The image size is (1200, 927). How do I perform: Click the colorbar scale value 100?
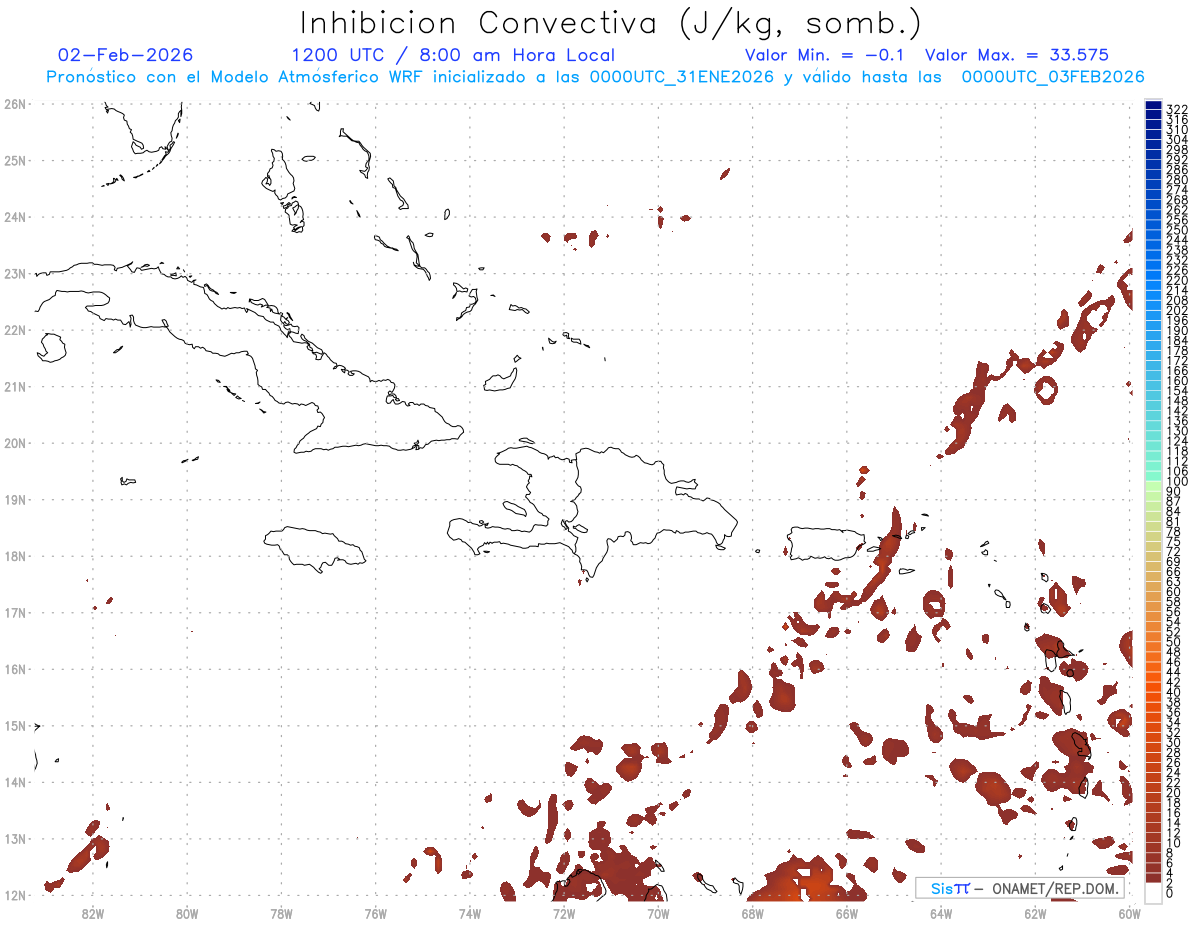point(1177,482)
